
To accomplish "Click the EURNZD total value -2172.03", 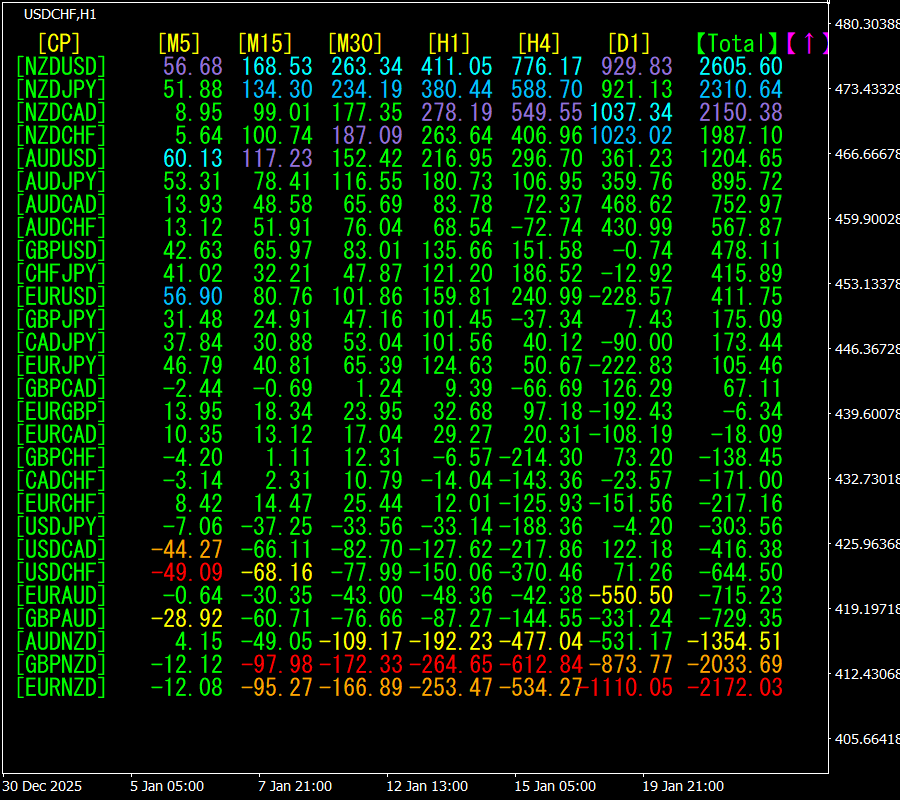I will coord(735,687).
